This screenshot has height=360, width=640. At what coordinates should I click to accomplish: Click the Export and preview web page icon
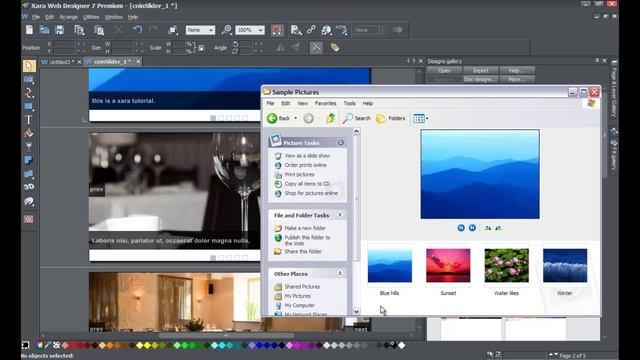[296, 30]
